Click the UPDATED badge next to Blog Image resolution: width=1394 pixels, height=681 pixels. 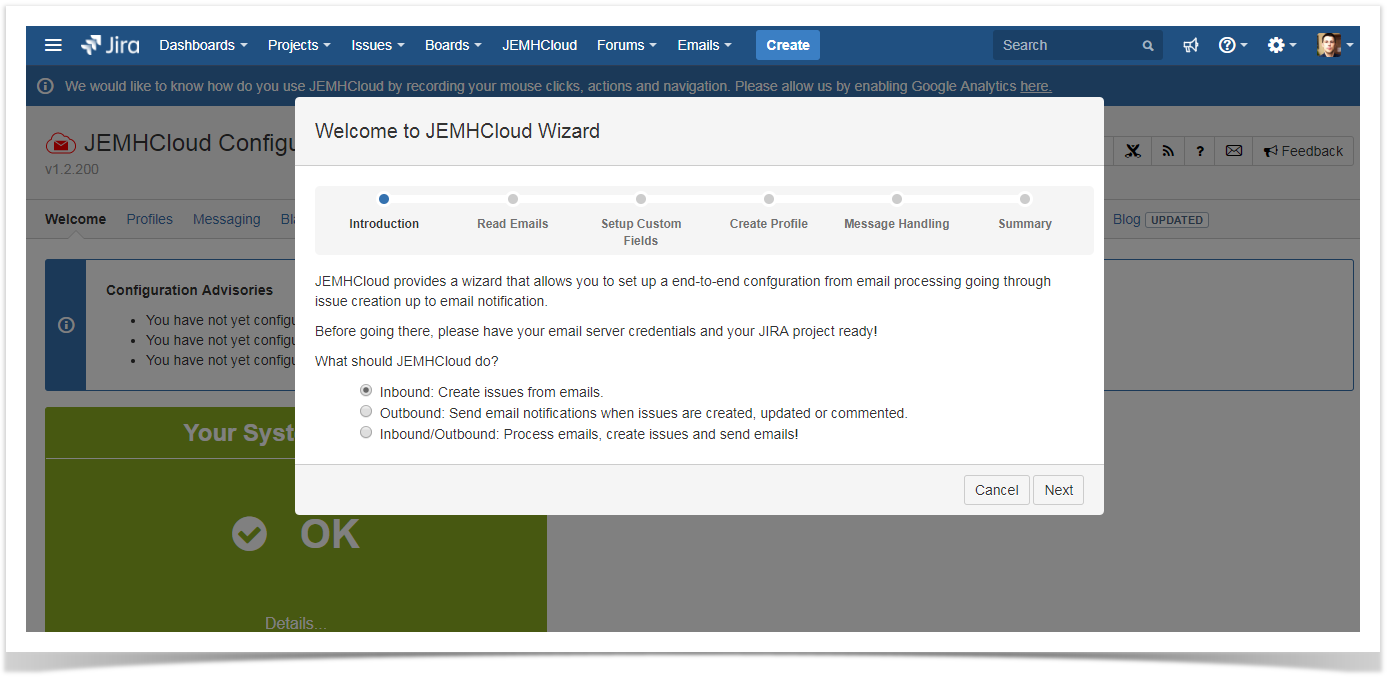(1177, 220)
